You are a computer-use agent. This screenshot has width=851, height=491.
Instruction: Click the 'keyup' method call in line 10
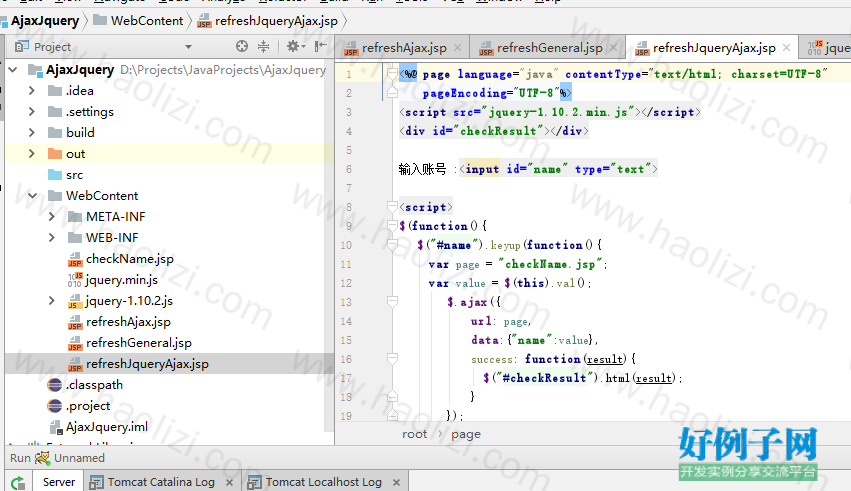pos(505,245)
